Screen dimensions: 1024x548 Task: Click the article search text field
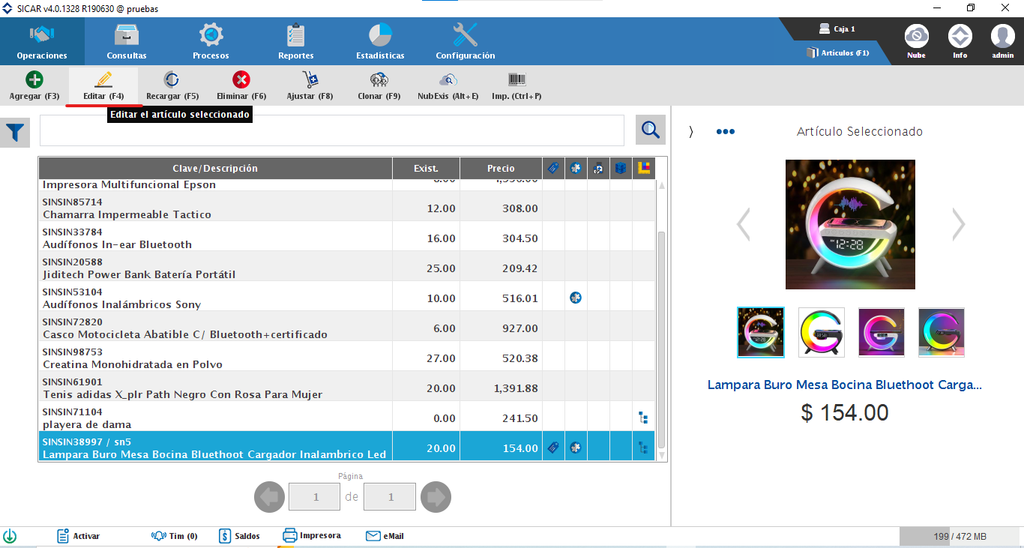(x=332, y=131)
